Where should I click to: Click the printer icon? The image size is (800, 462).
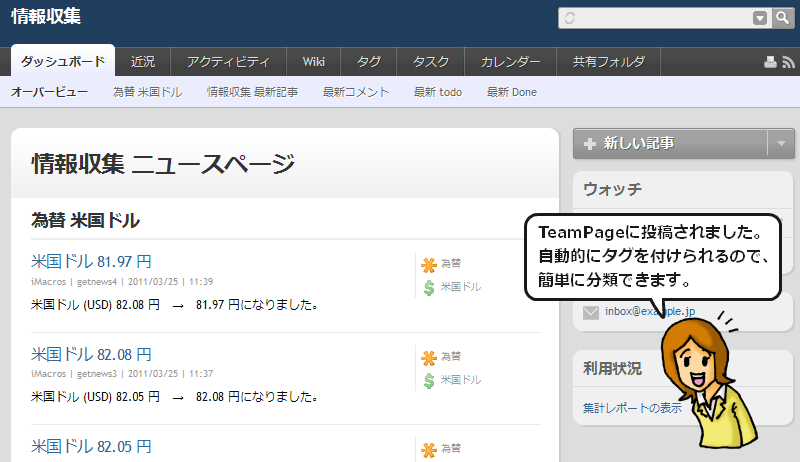pos(770,62)
